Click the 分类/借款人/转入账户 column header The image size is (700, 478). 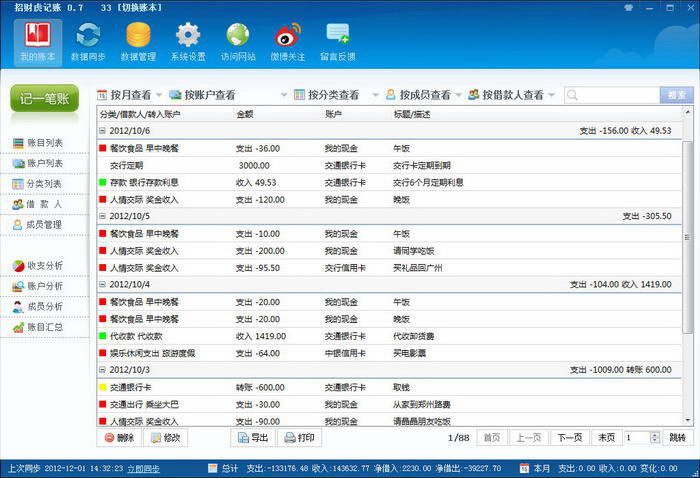coord(140,114)
